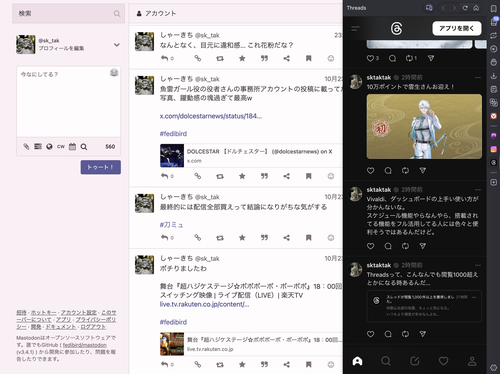Open more options for 10万ポイント post

point(478,77)
